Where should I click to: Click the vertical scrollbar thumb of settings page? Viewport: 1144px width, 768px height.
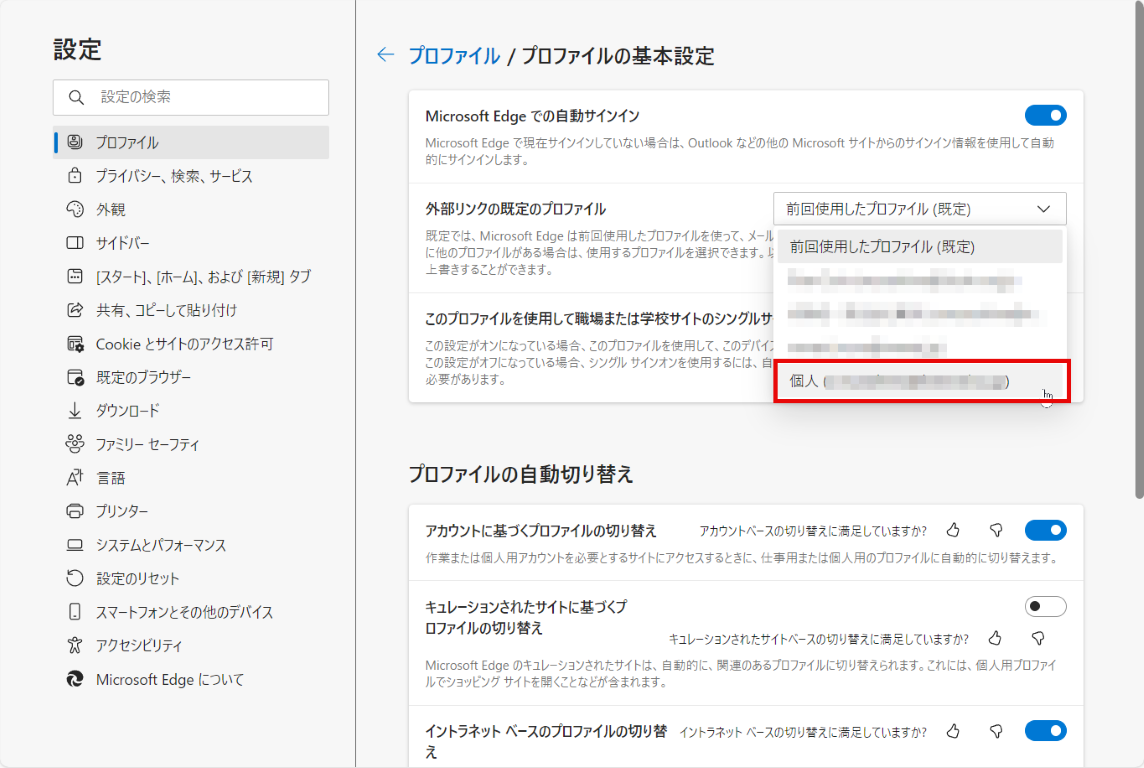point(1139,249)
